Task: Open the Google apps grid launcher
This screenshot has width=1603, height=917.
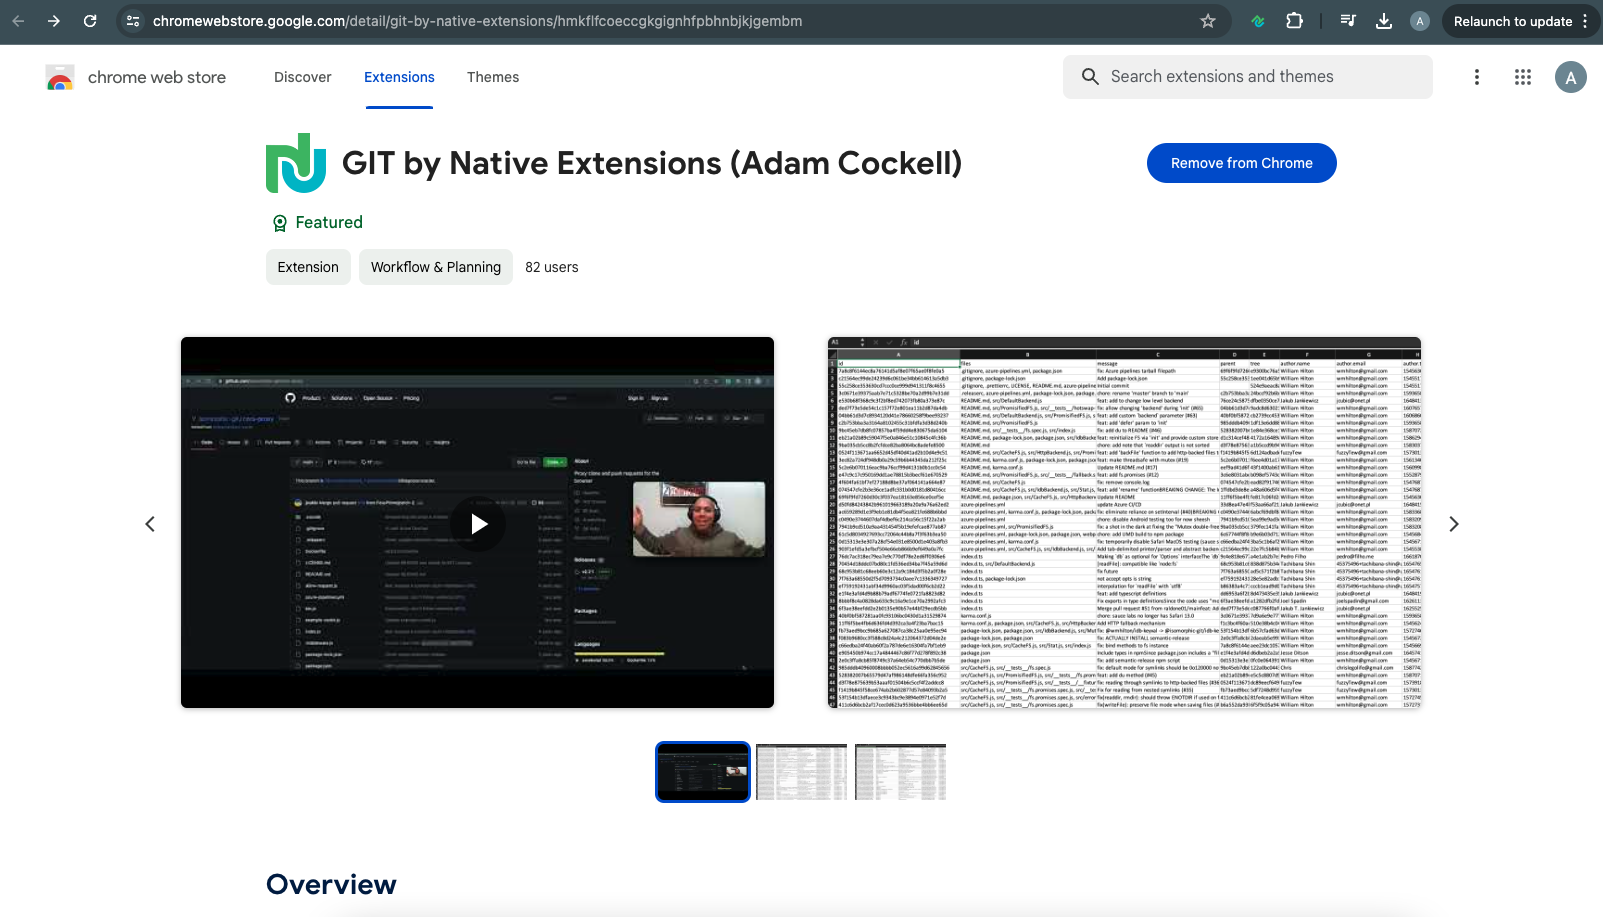Action: click(x=1523, y=77)
